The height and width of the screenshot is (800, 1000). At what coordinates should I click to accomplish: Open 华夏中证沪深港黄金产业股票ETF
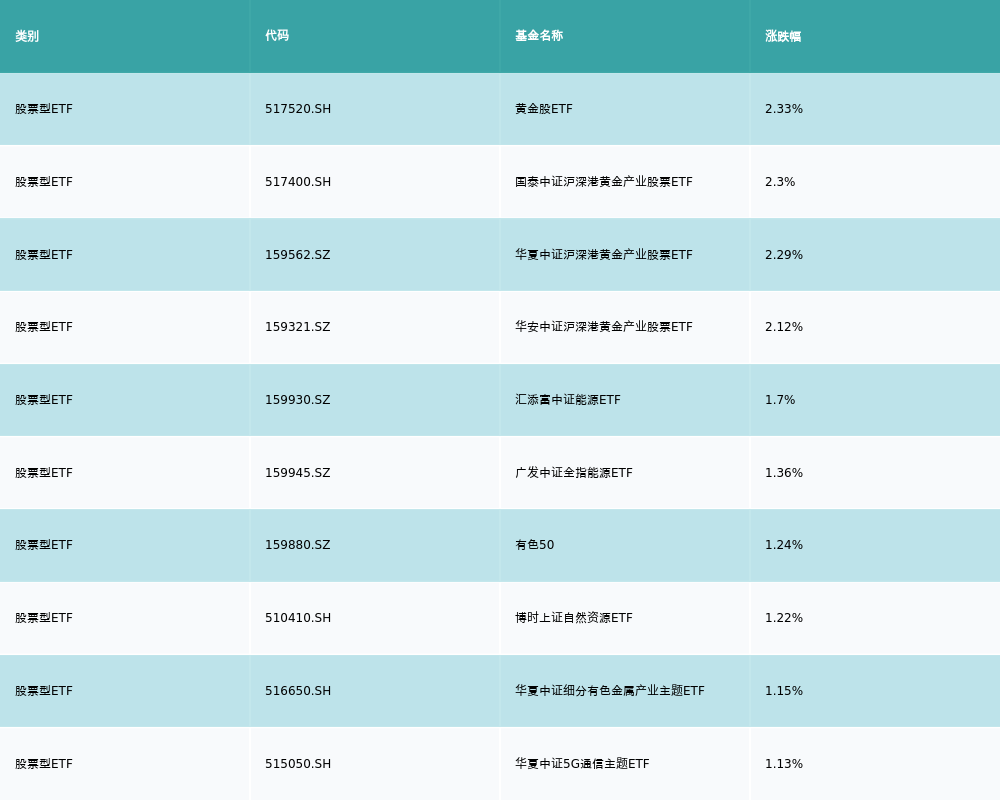pyautogui.click(x=604, y=255)
